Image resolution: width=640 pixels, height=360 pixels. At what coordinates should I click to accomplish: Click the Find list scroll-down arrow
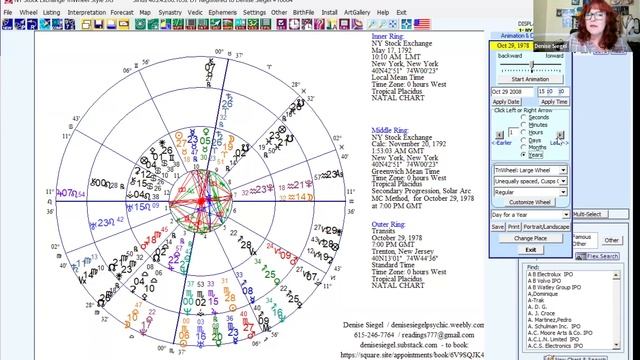click(616, 345)
